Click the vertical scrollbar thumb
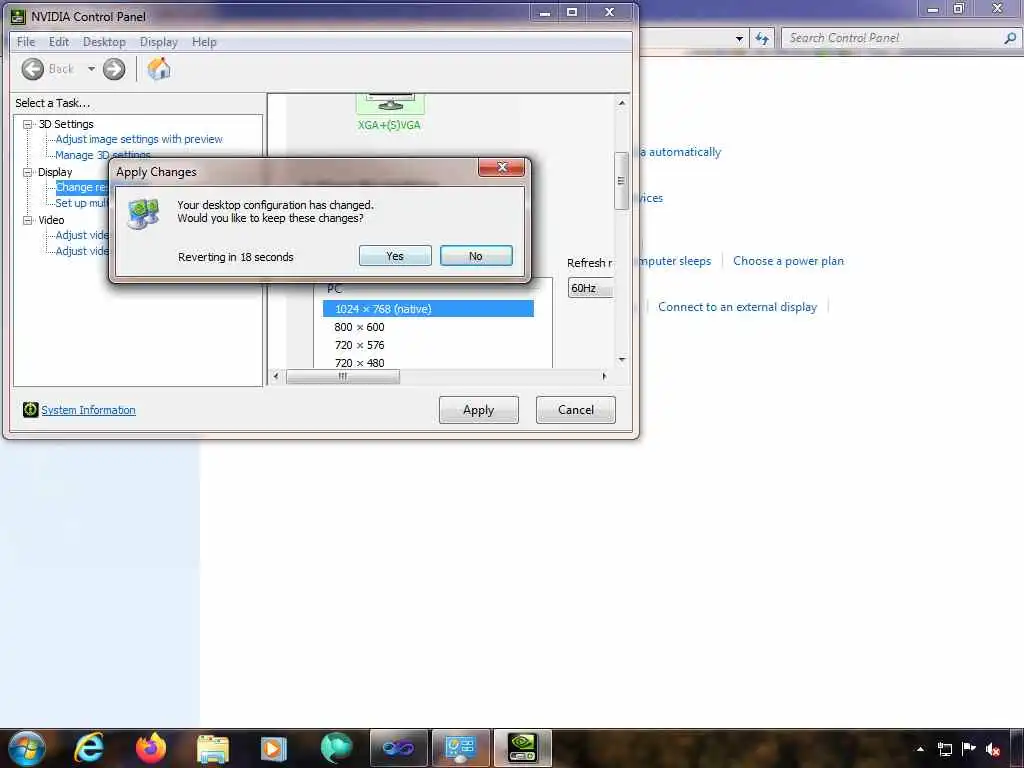The width and height of the screenshot is (1024, 768). (x=622, y=181)
